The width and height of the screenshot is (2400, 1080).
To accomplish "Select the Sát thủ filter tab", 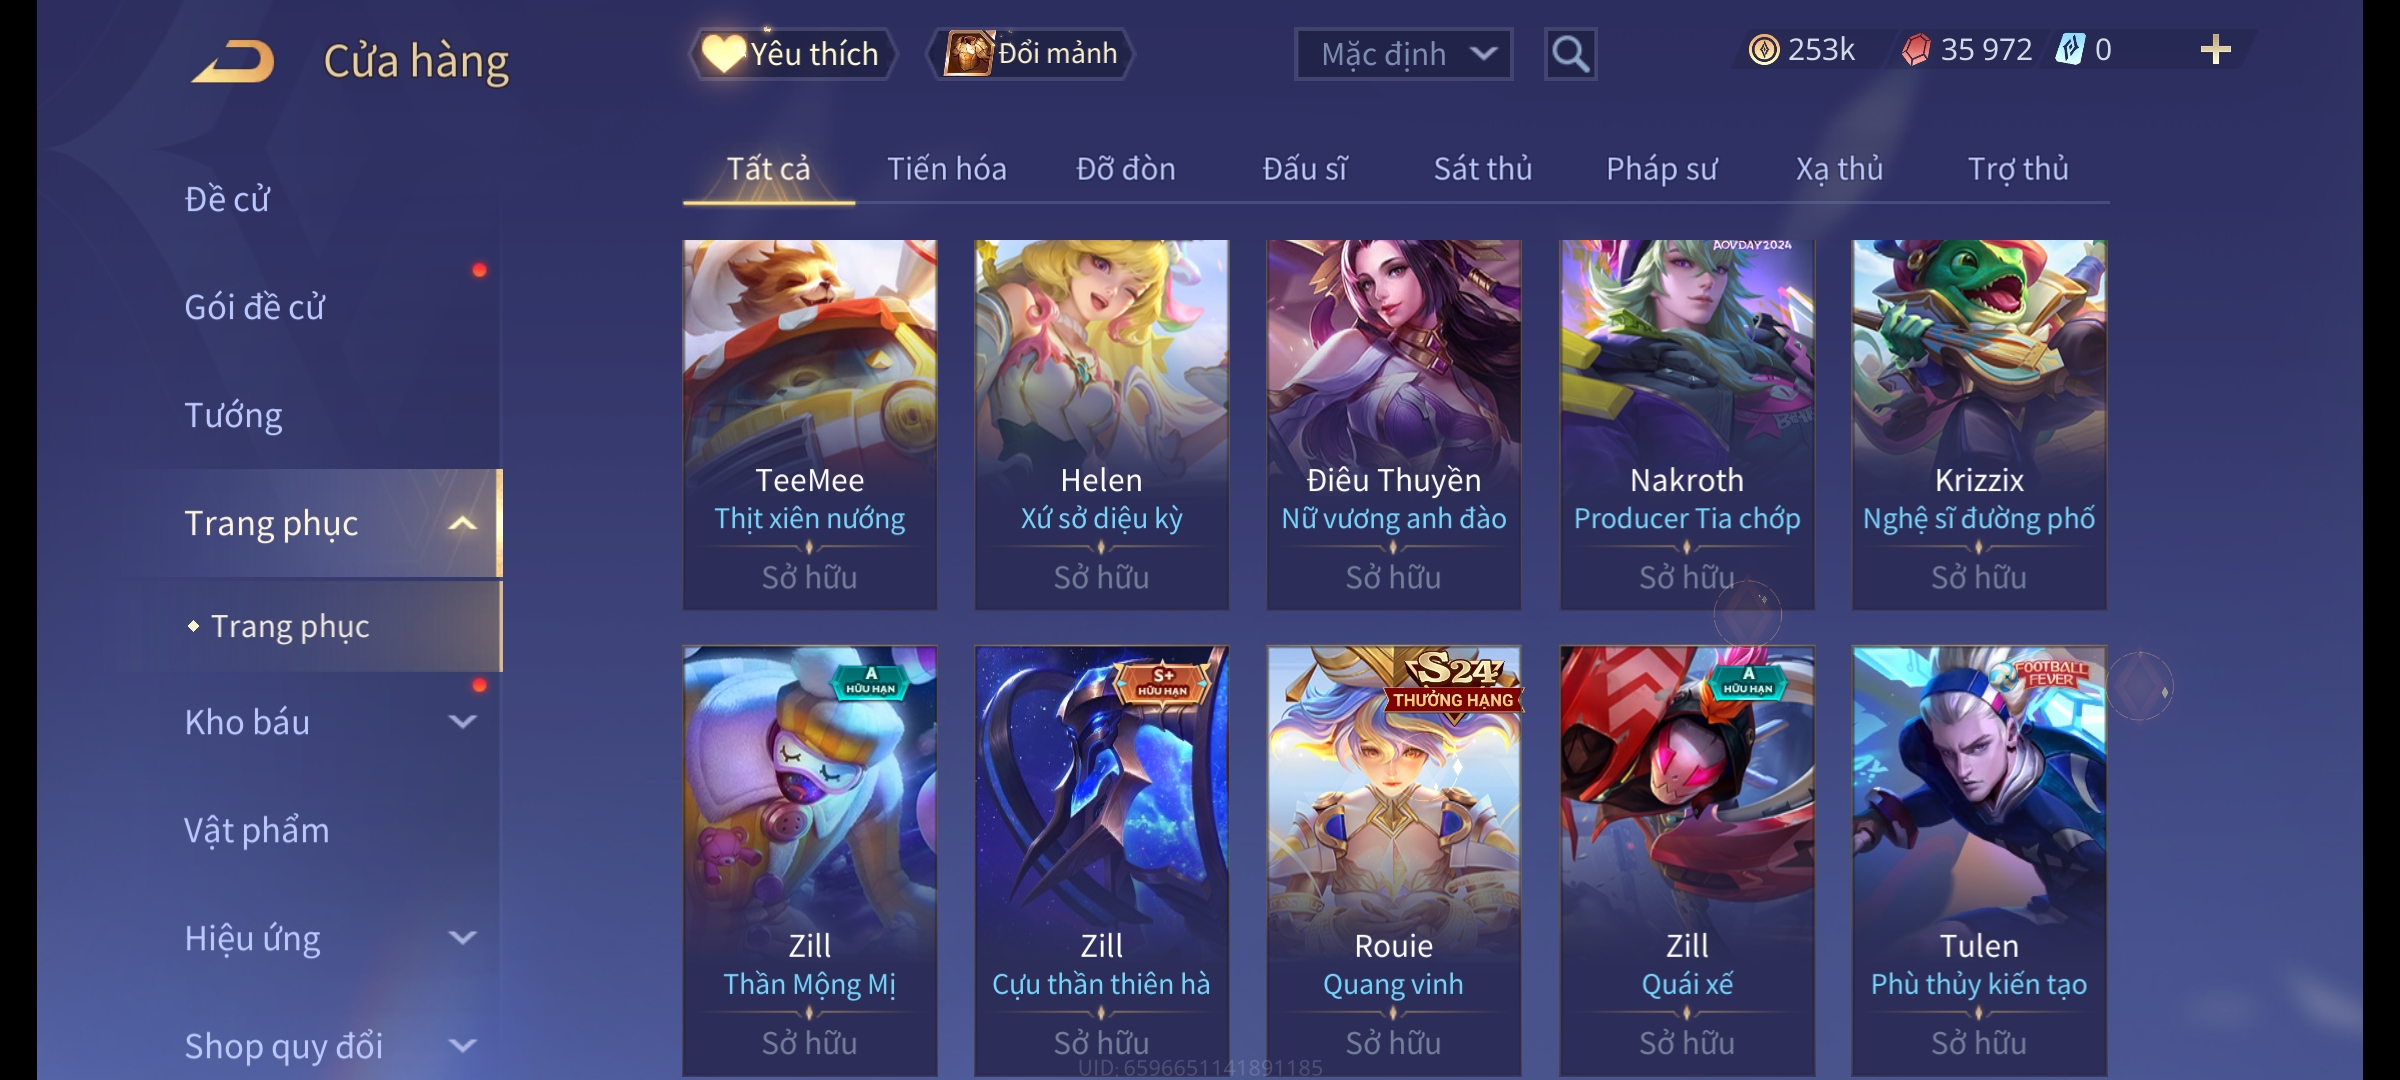I will click(1483, 169).
